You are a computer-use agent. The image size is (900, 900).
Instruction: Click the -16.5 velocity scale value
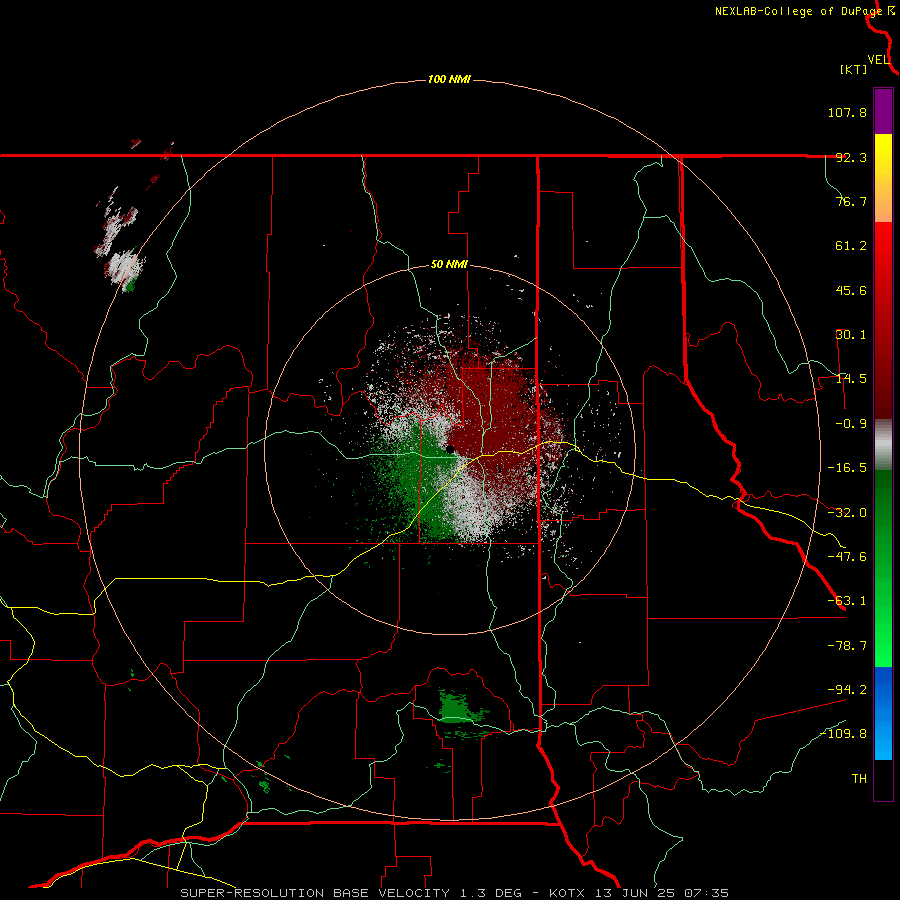847,468
